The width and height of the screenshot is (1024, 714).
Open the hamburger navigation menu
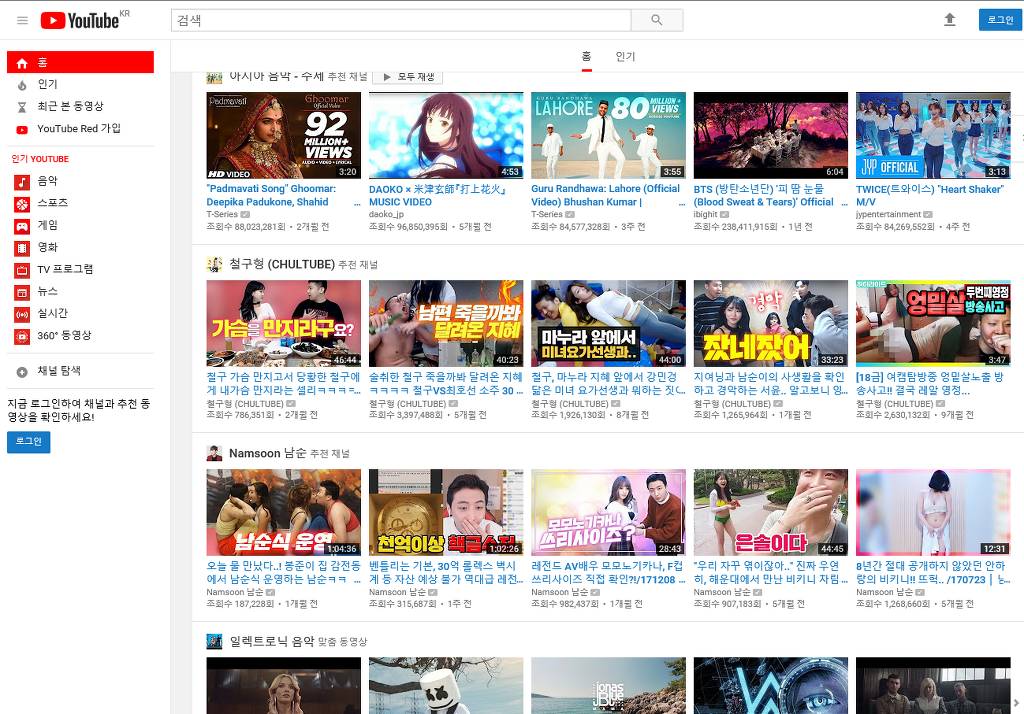click(22, 19)
